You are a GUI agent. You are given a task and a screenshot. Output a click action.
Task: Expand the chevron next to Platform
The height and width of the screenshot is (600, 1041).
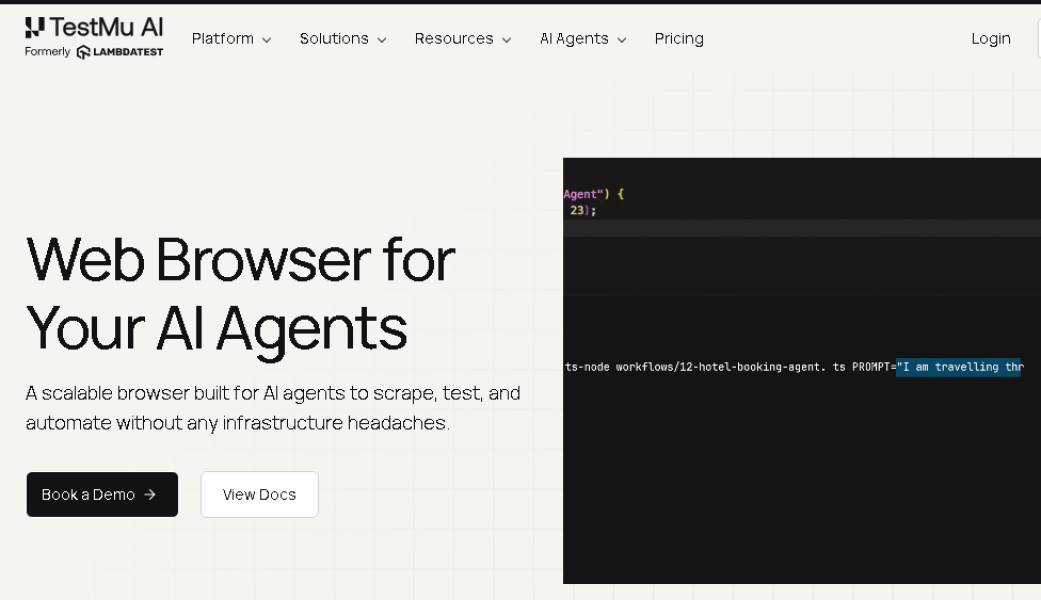point(267,40)
